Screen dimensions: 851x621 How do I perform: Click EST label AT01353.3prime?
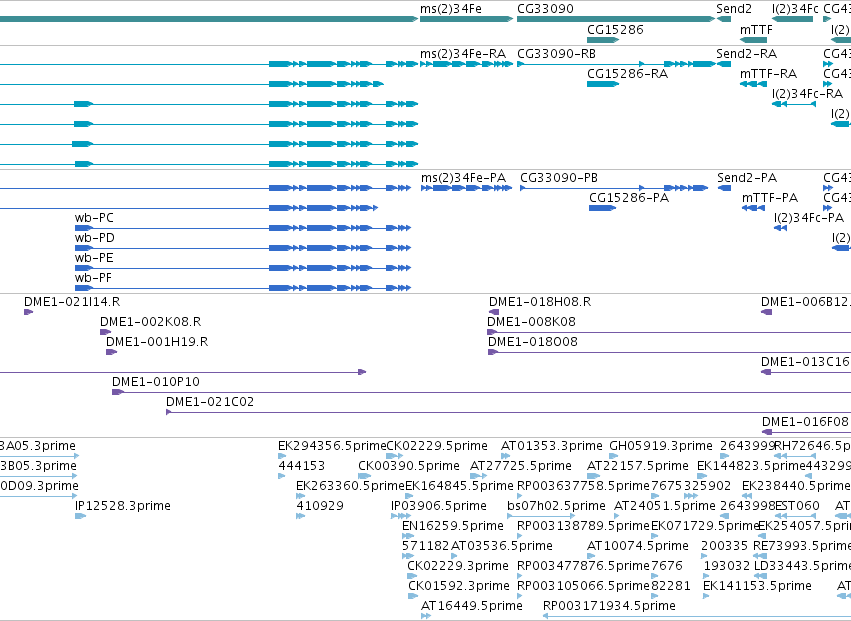coord(551,447)
